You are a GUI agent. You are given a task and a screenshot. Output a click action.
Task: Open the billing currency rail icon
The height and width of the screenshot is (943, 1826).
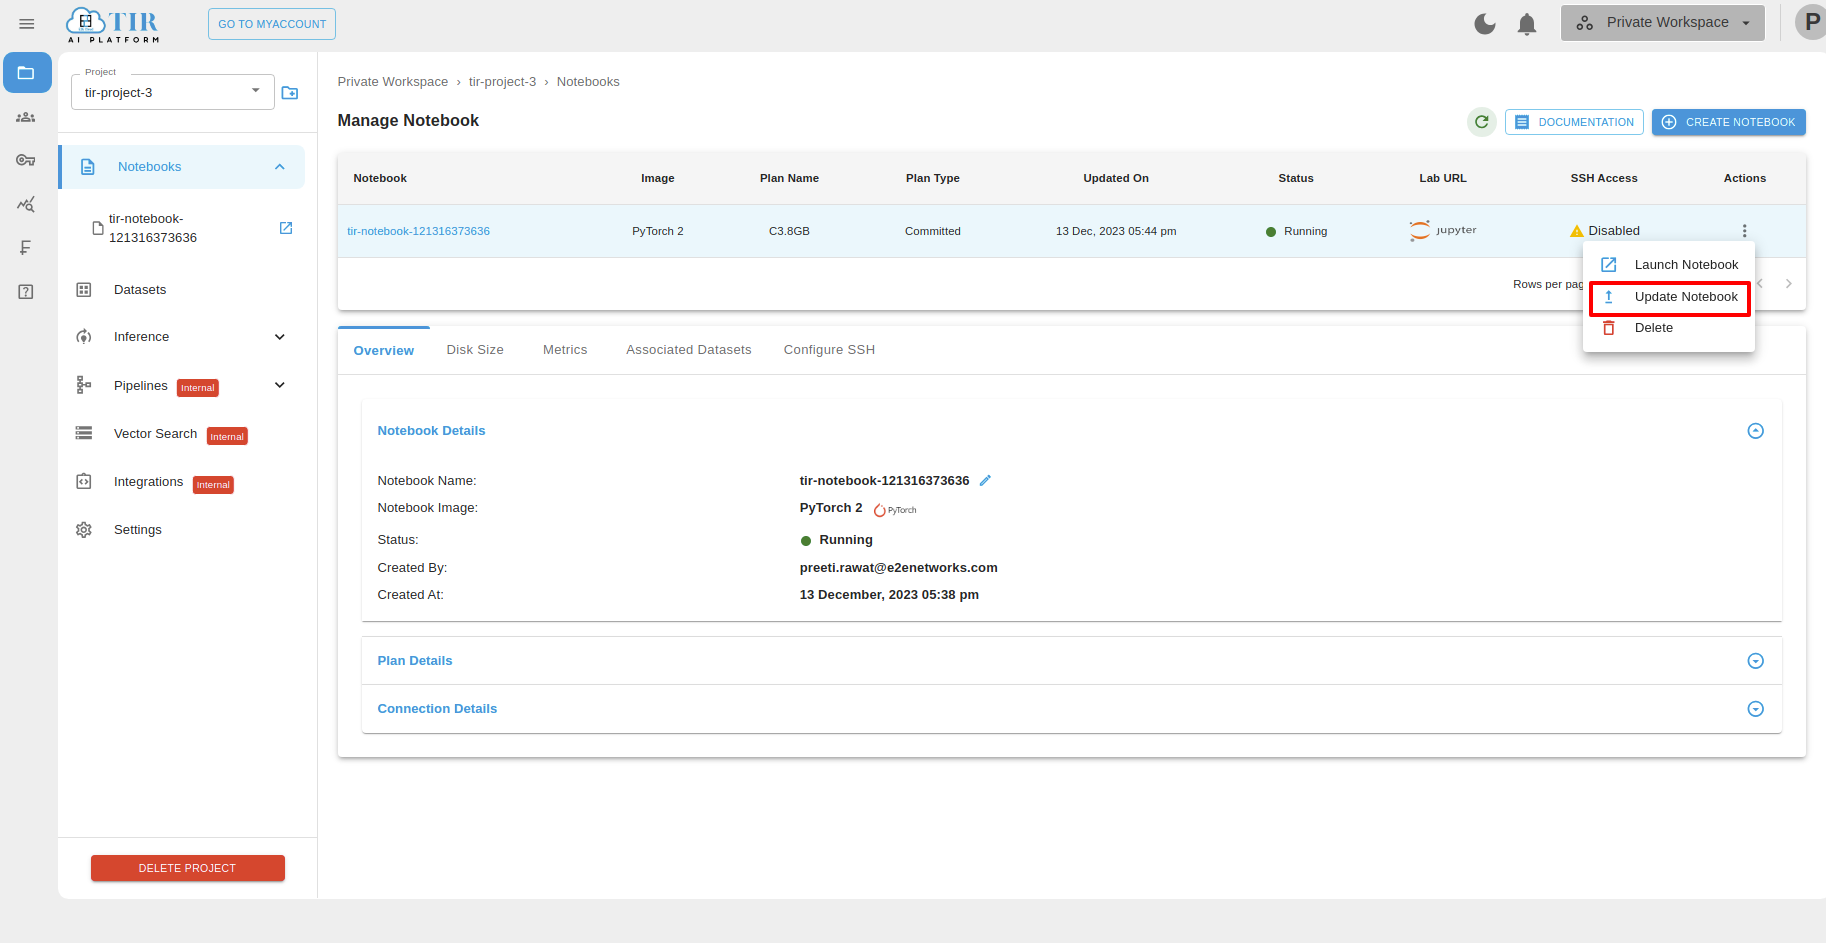coord(26,248)
